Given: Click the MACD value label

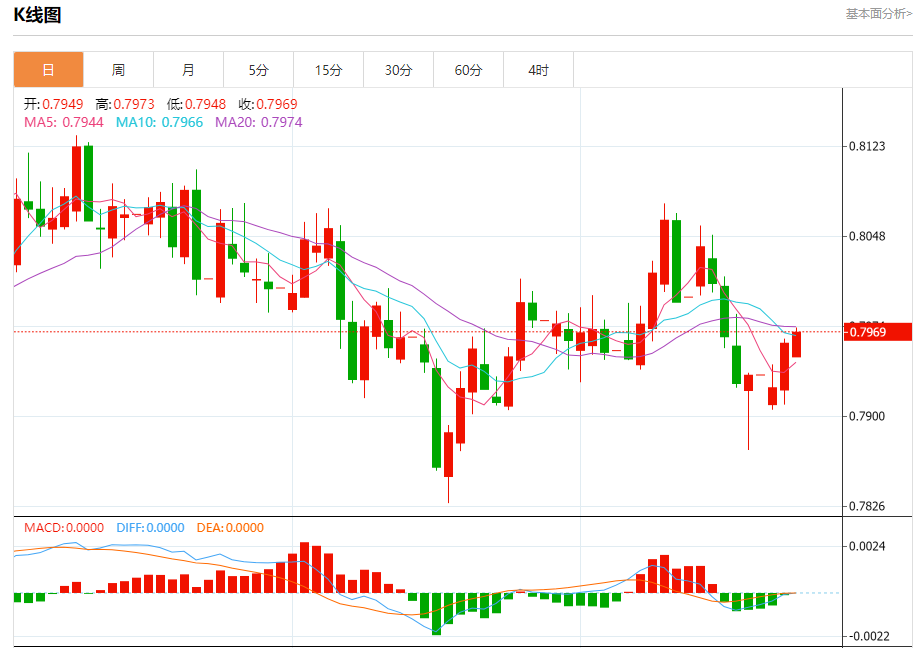Looking at the screenshot, I should click(x=64, y=528).
